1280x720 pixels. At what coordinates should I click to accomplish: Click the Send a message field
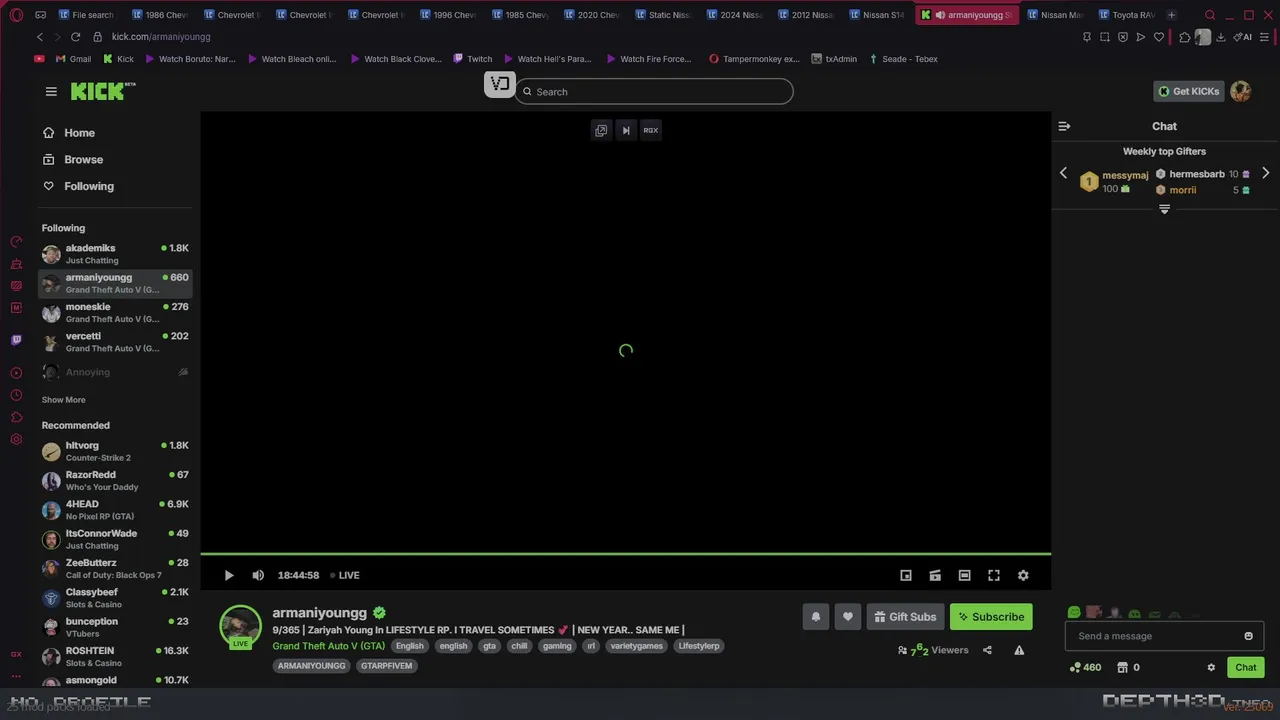point(1164,636)
